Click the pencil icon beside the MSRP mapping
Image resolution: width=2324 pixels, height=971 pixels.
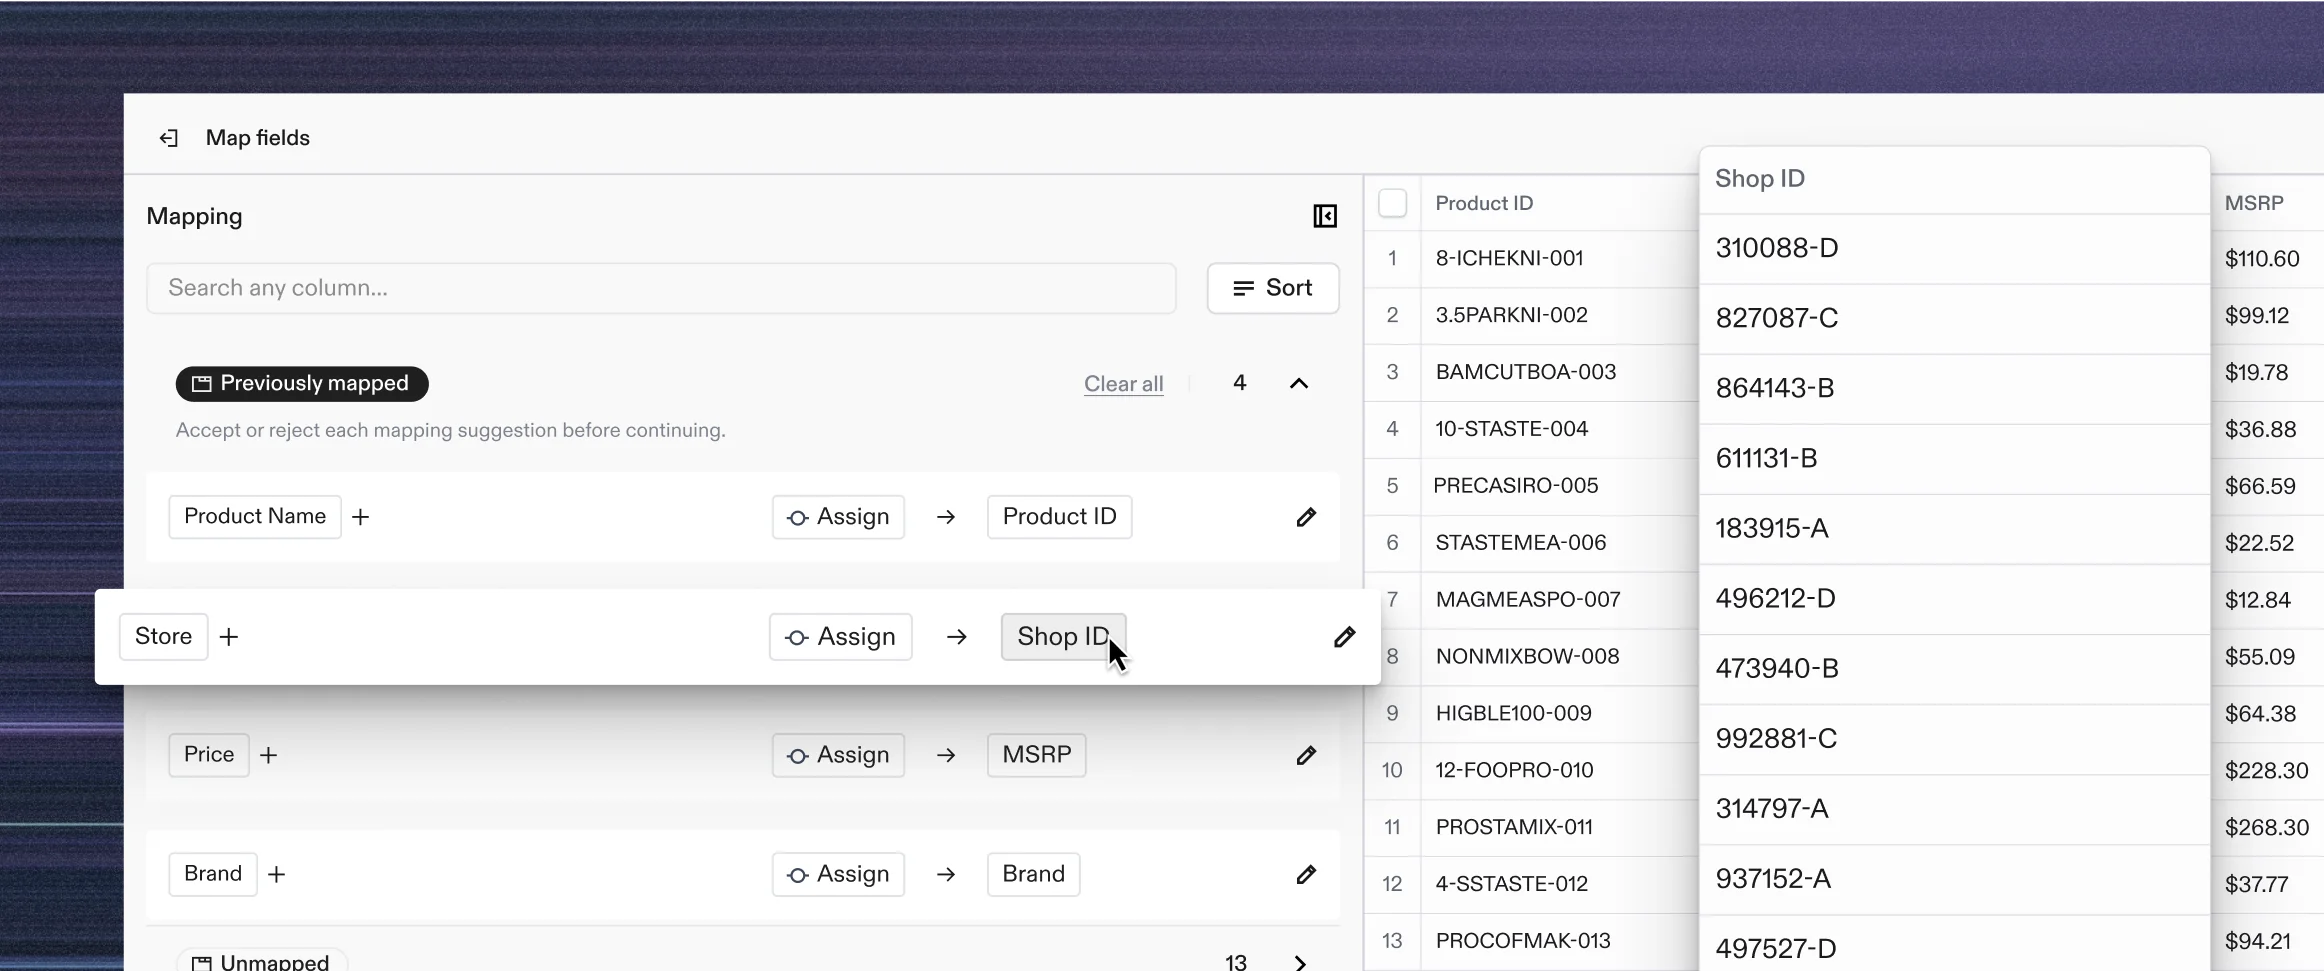1306,755
